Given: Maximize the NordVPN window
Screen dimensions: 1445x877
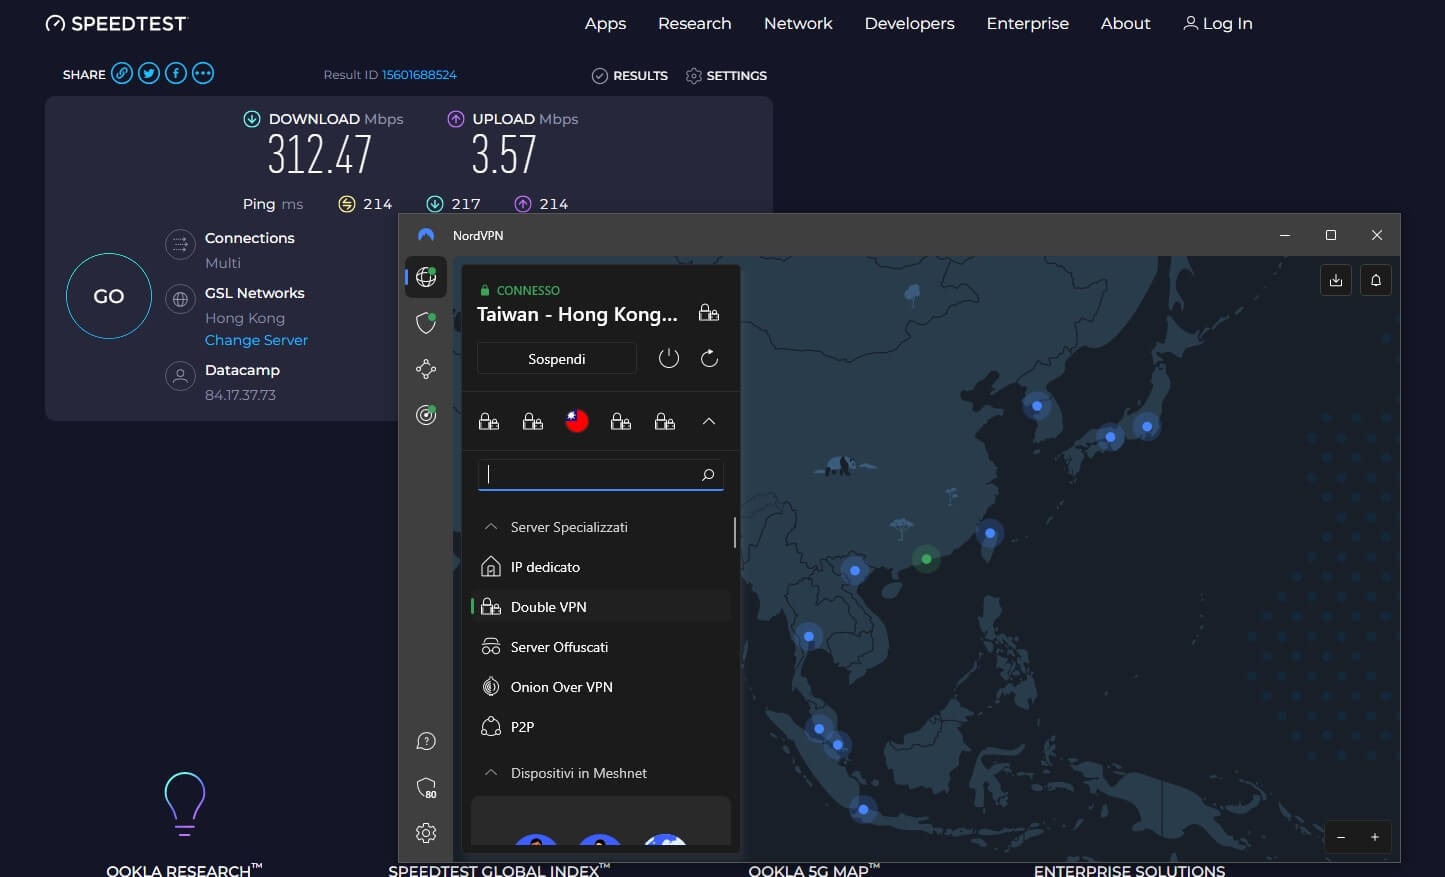Looking at the screenshot, I should [1331, 235].
